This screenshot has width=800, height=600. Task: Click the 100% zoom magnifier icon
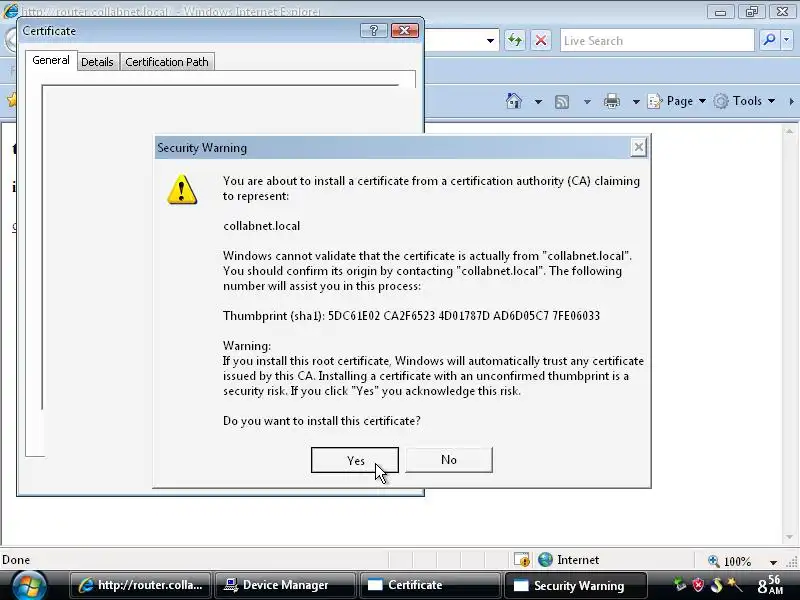coord(714,561)
